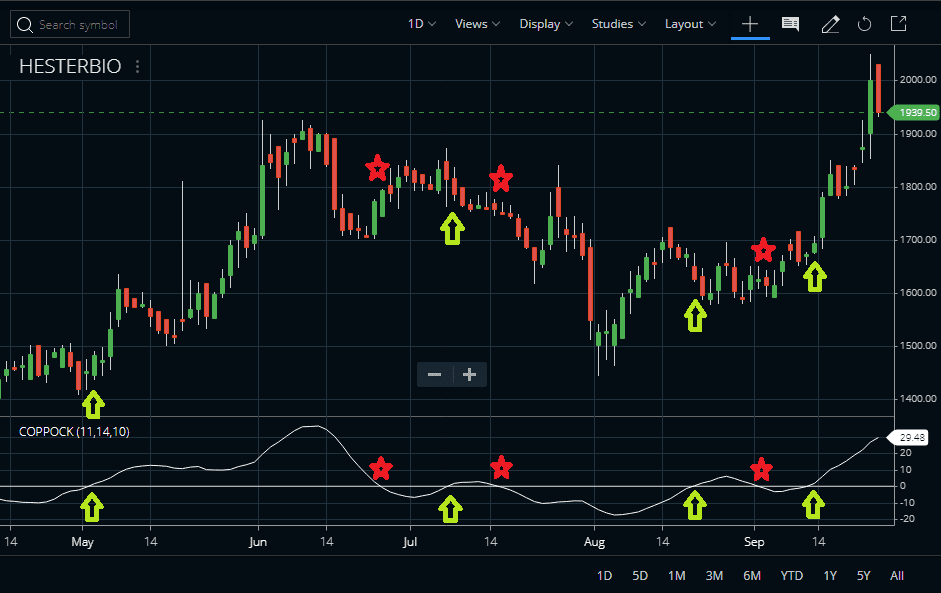Zoom out with the minus button

pos(434,375)
